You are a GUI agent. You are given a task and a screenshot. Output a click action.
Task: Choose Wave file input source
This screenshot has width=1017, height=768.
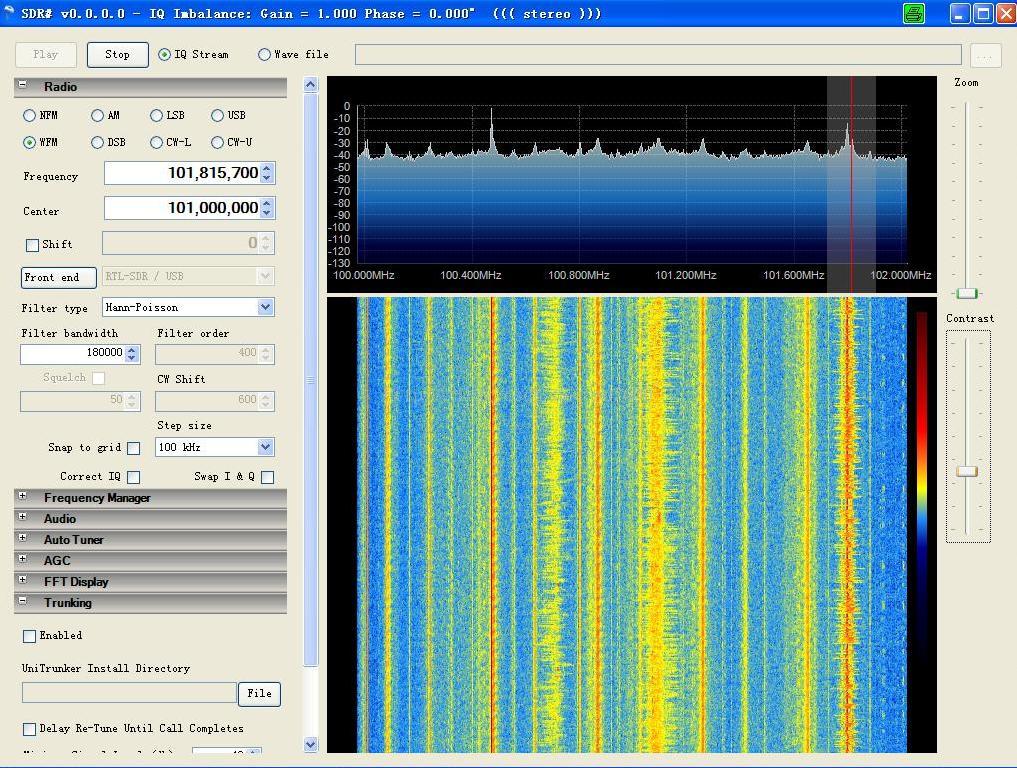264,54
